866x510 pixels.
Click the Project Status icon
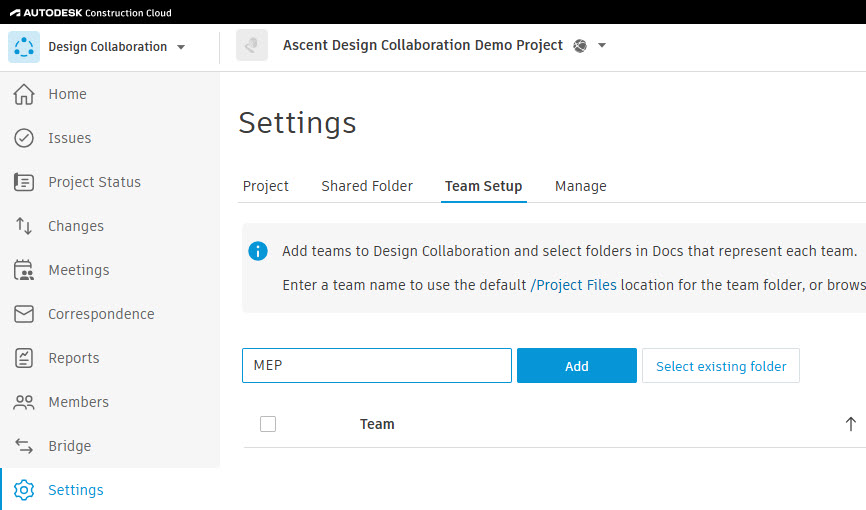[x=24, y=182]
